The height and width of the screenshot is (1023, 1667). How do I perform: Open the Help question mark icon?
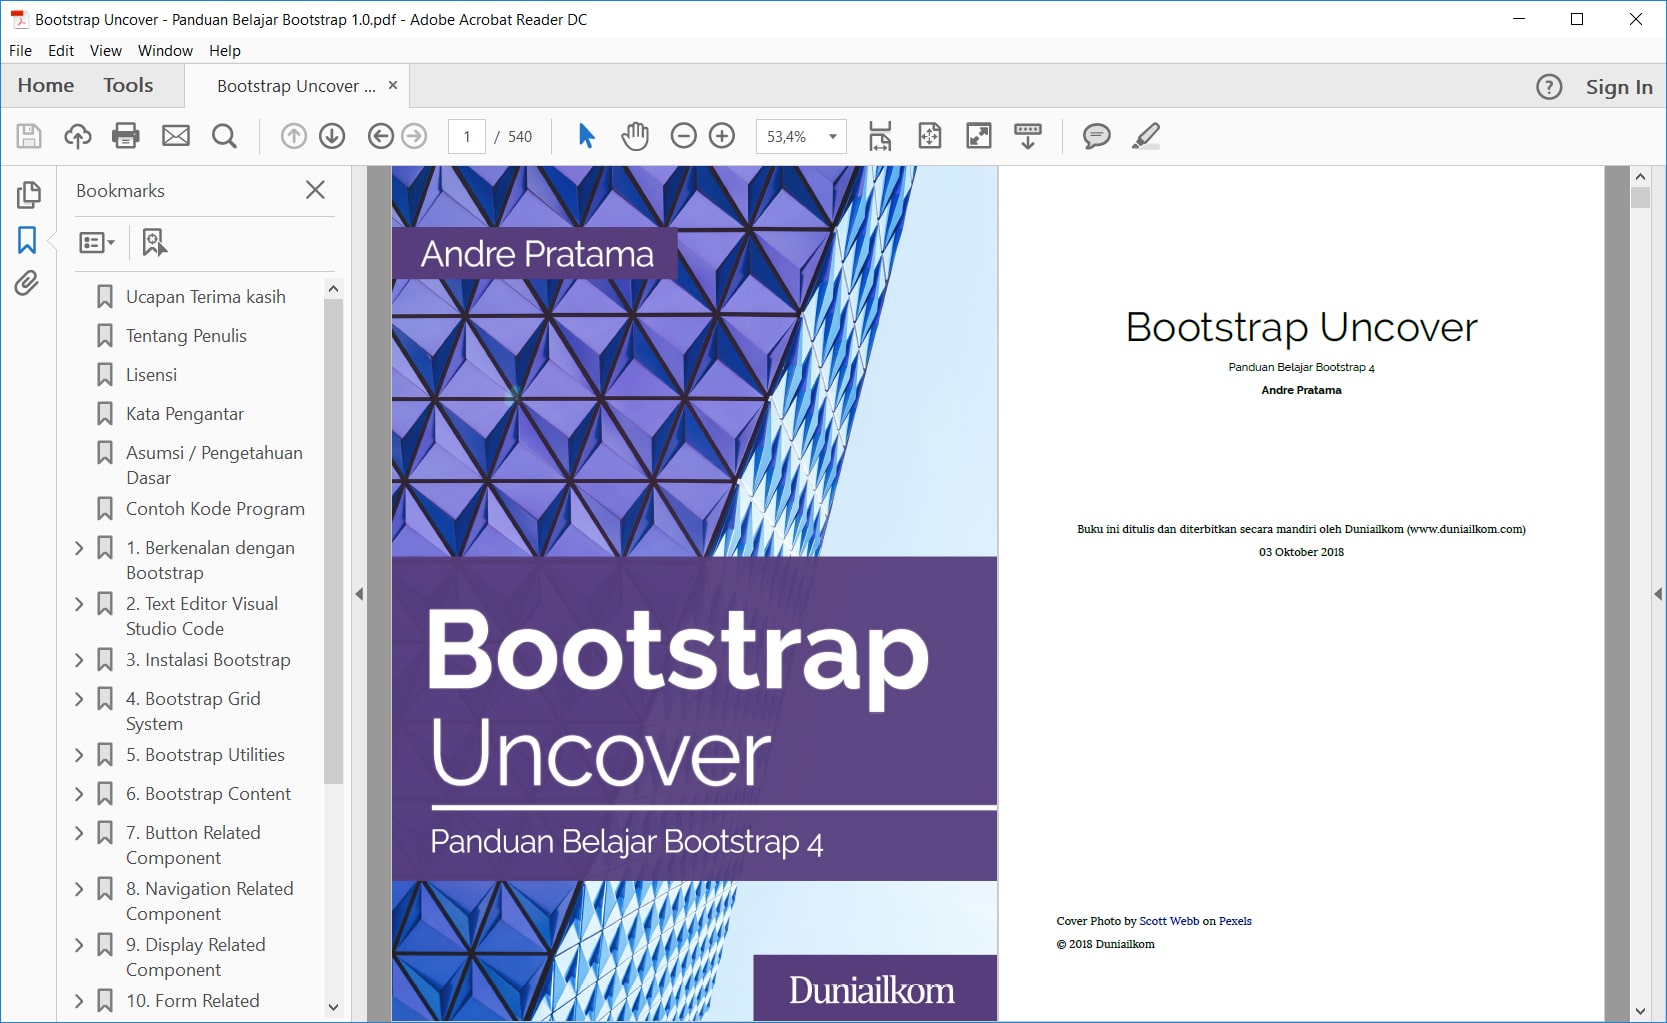(x=1549, y=87)
